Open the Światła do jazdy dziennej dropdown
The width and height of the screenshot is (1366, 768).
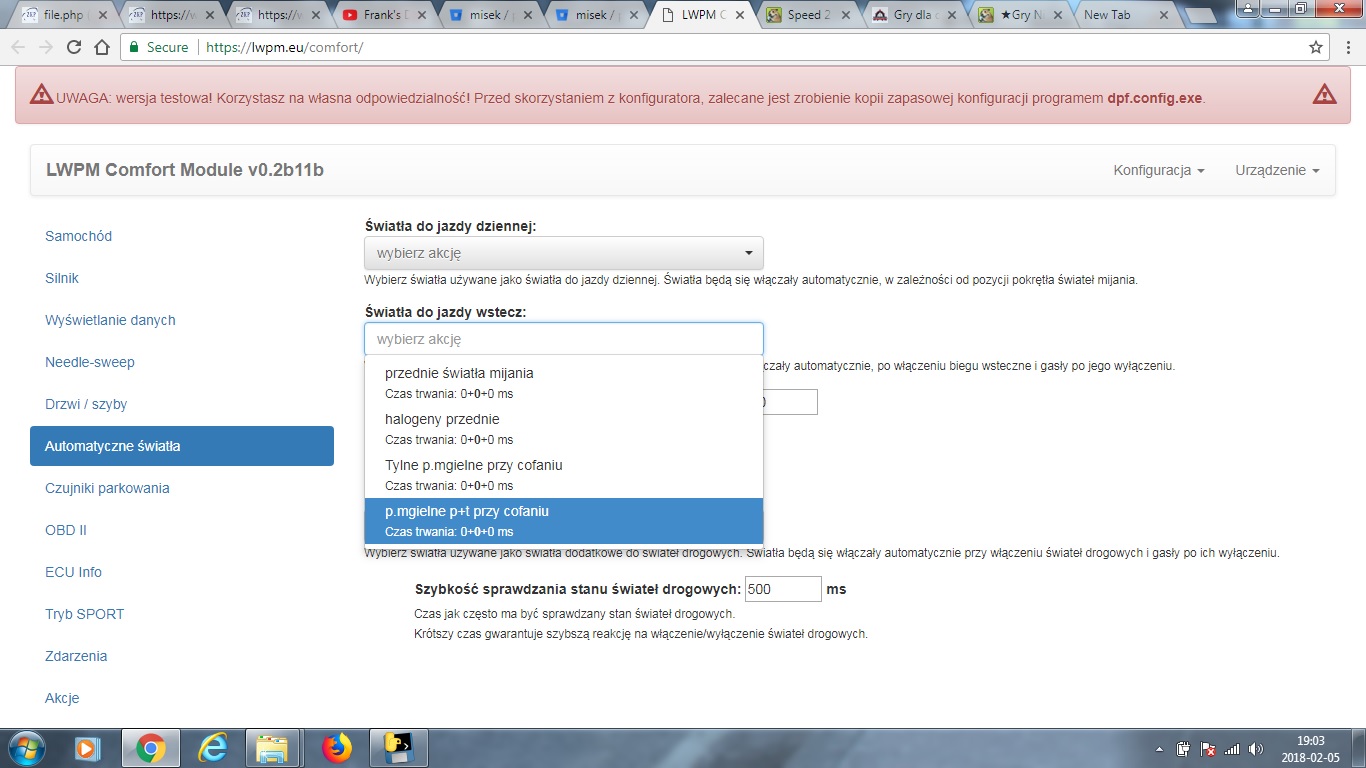[x=563, y=253]
